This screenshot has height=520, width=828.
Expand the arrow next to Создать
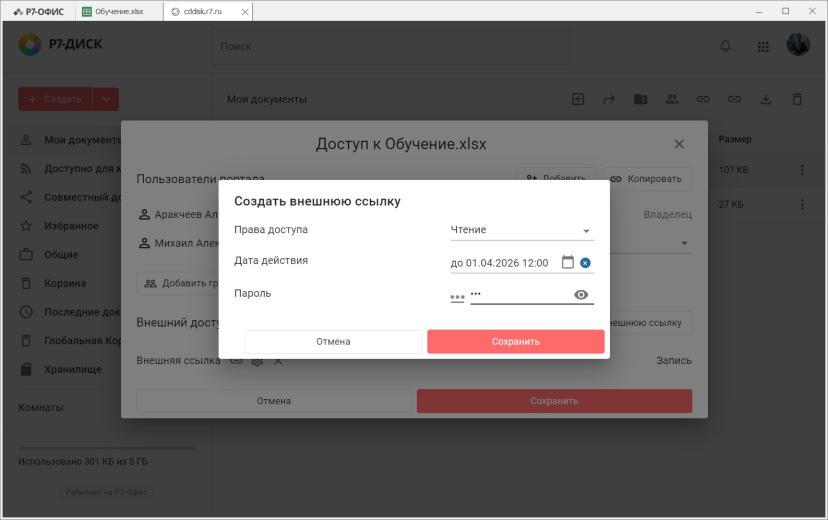pyautogui.click(x=106, y=99)
